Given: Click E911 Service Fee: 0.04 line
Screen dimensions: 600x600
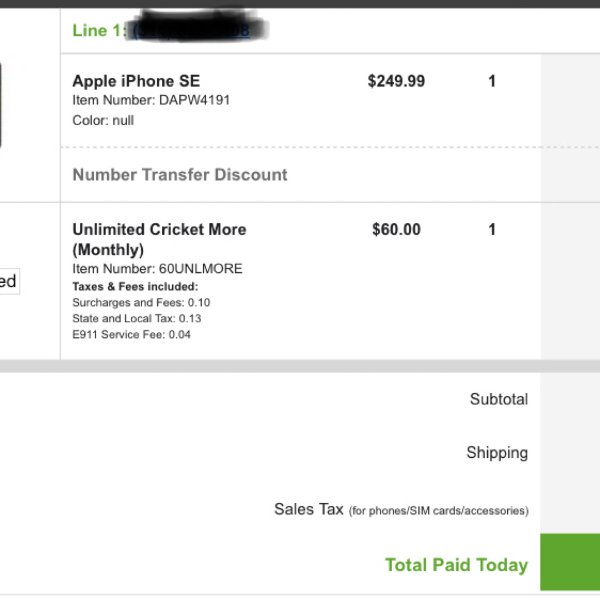Looking at the screenshot, I should point(131,334).
